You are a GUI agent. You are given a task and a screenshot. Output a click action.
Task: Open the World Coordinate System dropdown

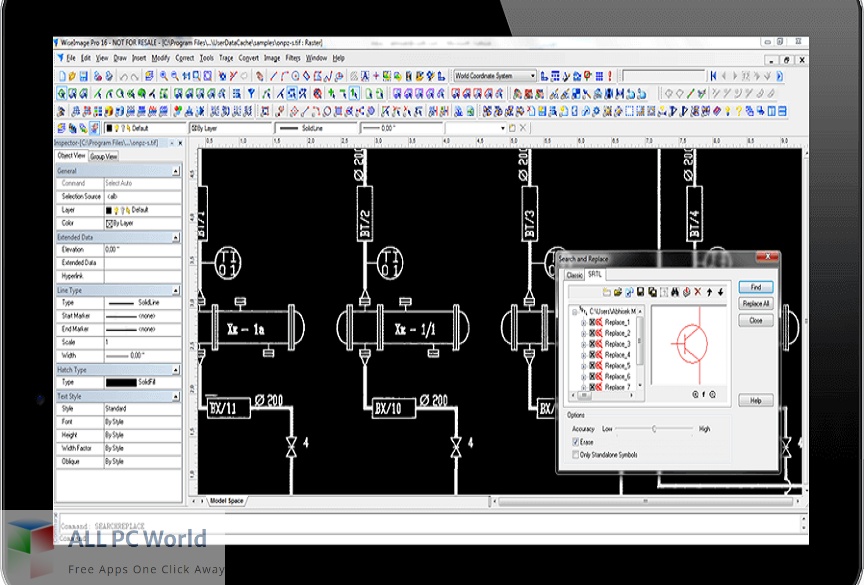pos(495,76)
